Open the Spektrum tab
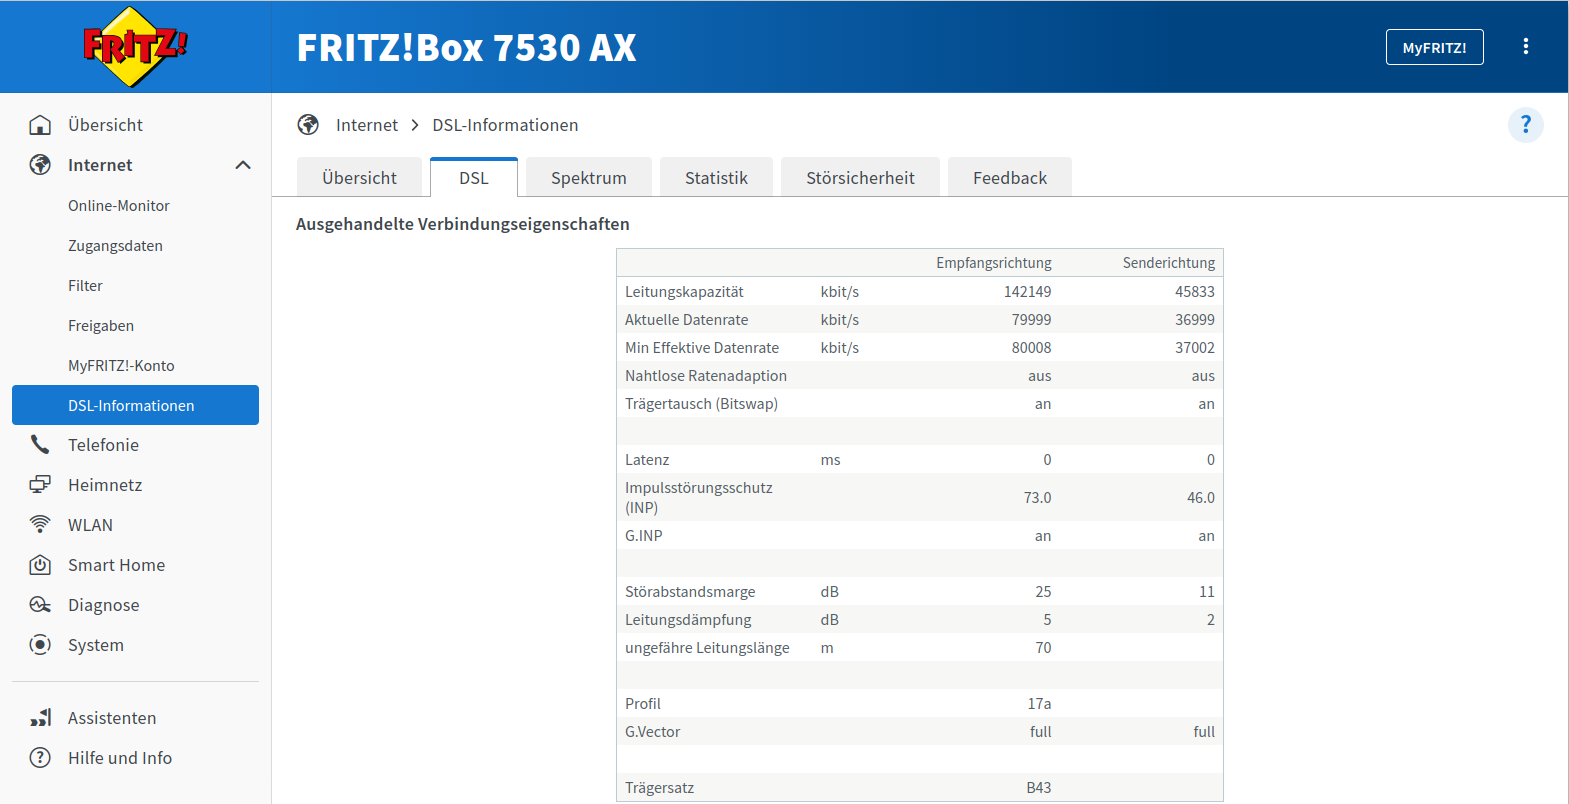 589,178
